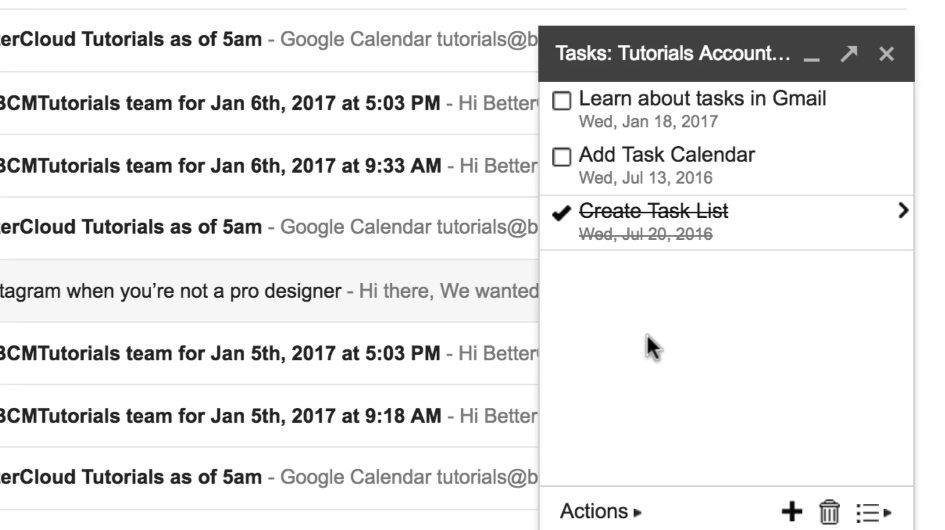Screen dimensions: 945x530
Task: Select the Add Task Calendar task title
Action: (667, 155)
